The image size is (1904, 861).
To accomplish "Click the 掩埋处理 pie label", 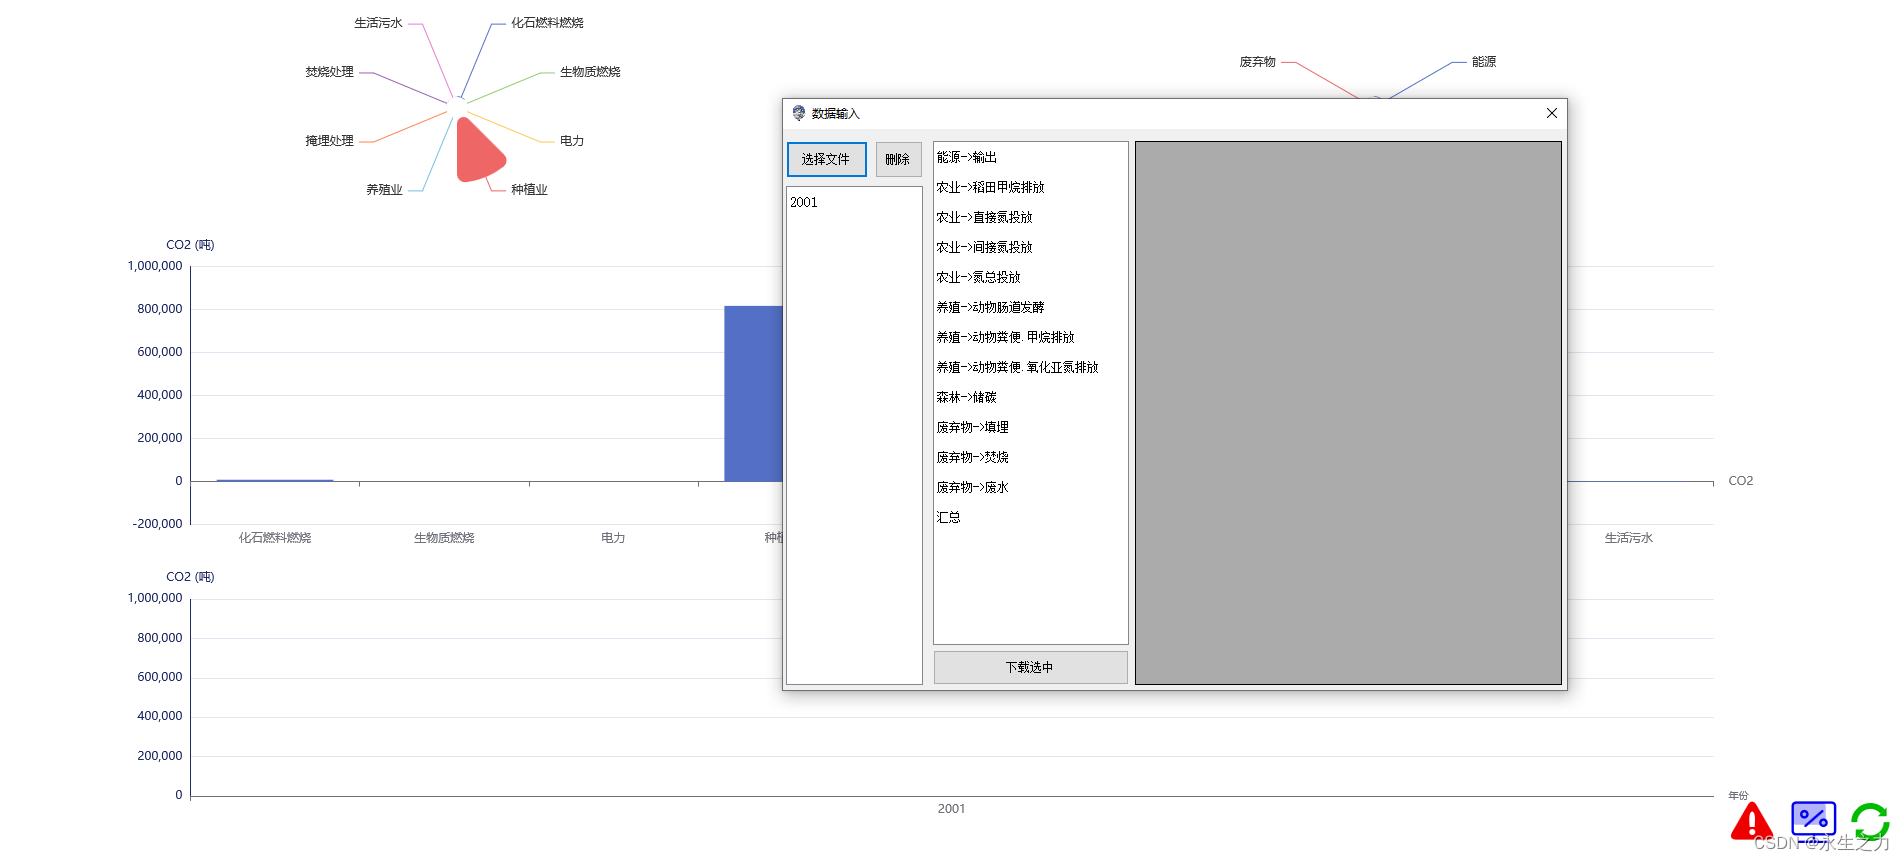I will coord(329,141).
